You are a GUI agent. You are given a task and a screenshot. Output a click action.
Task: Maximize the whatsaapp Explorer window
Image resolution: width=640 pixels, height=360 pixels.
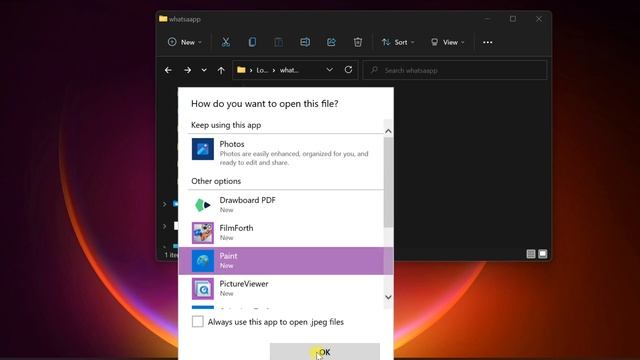(513, 19)
